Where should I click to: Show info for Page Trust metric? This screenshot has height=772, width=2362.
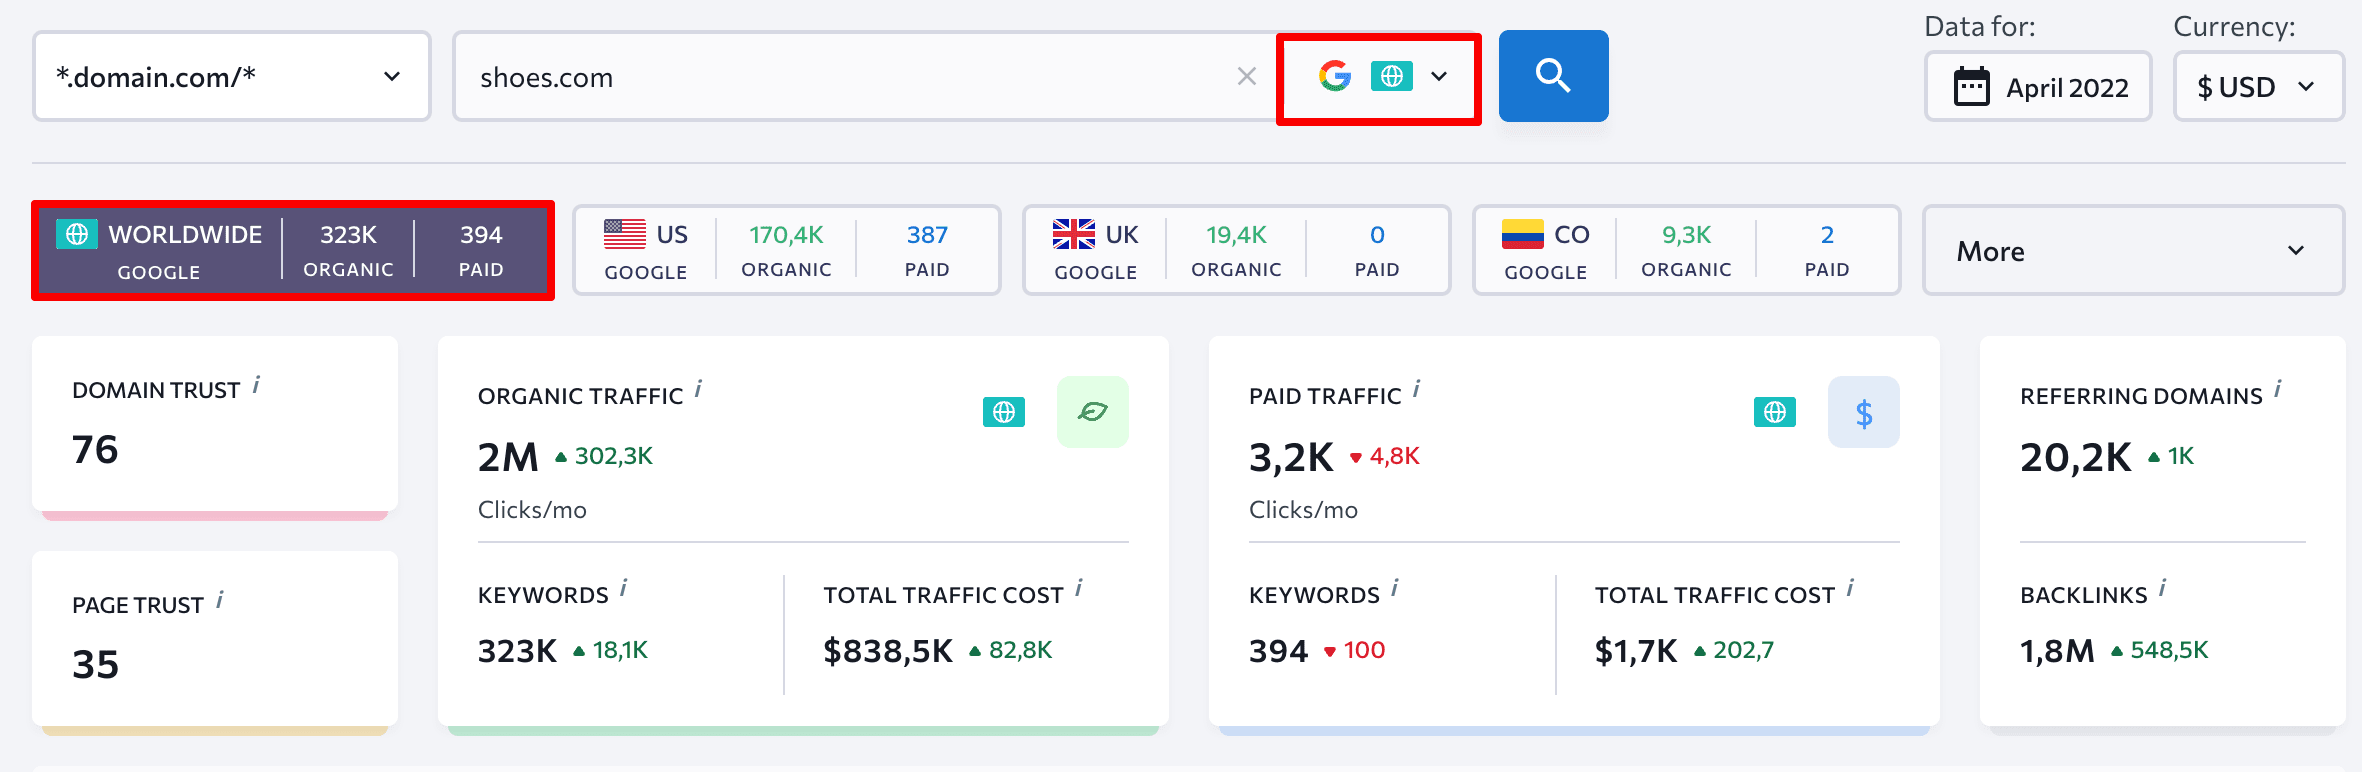tap(220, 600)
